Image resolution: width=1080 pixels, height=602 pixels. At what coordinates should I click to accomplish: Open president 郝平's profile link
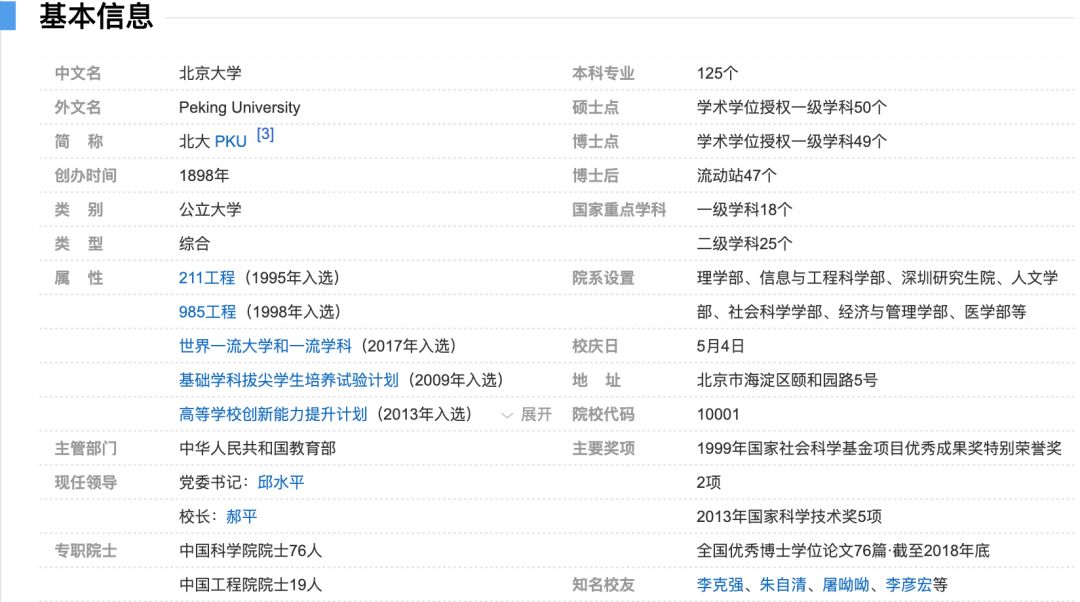239,515
